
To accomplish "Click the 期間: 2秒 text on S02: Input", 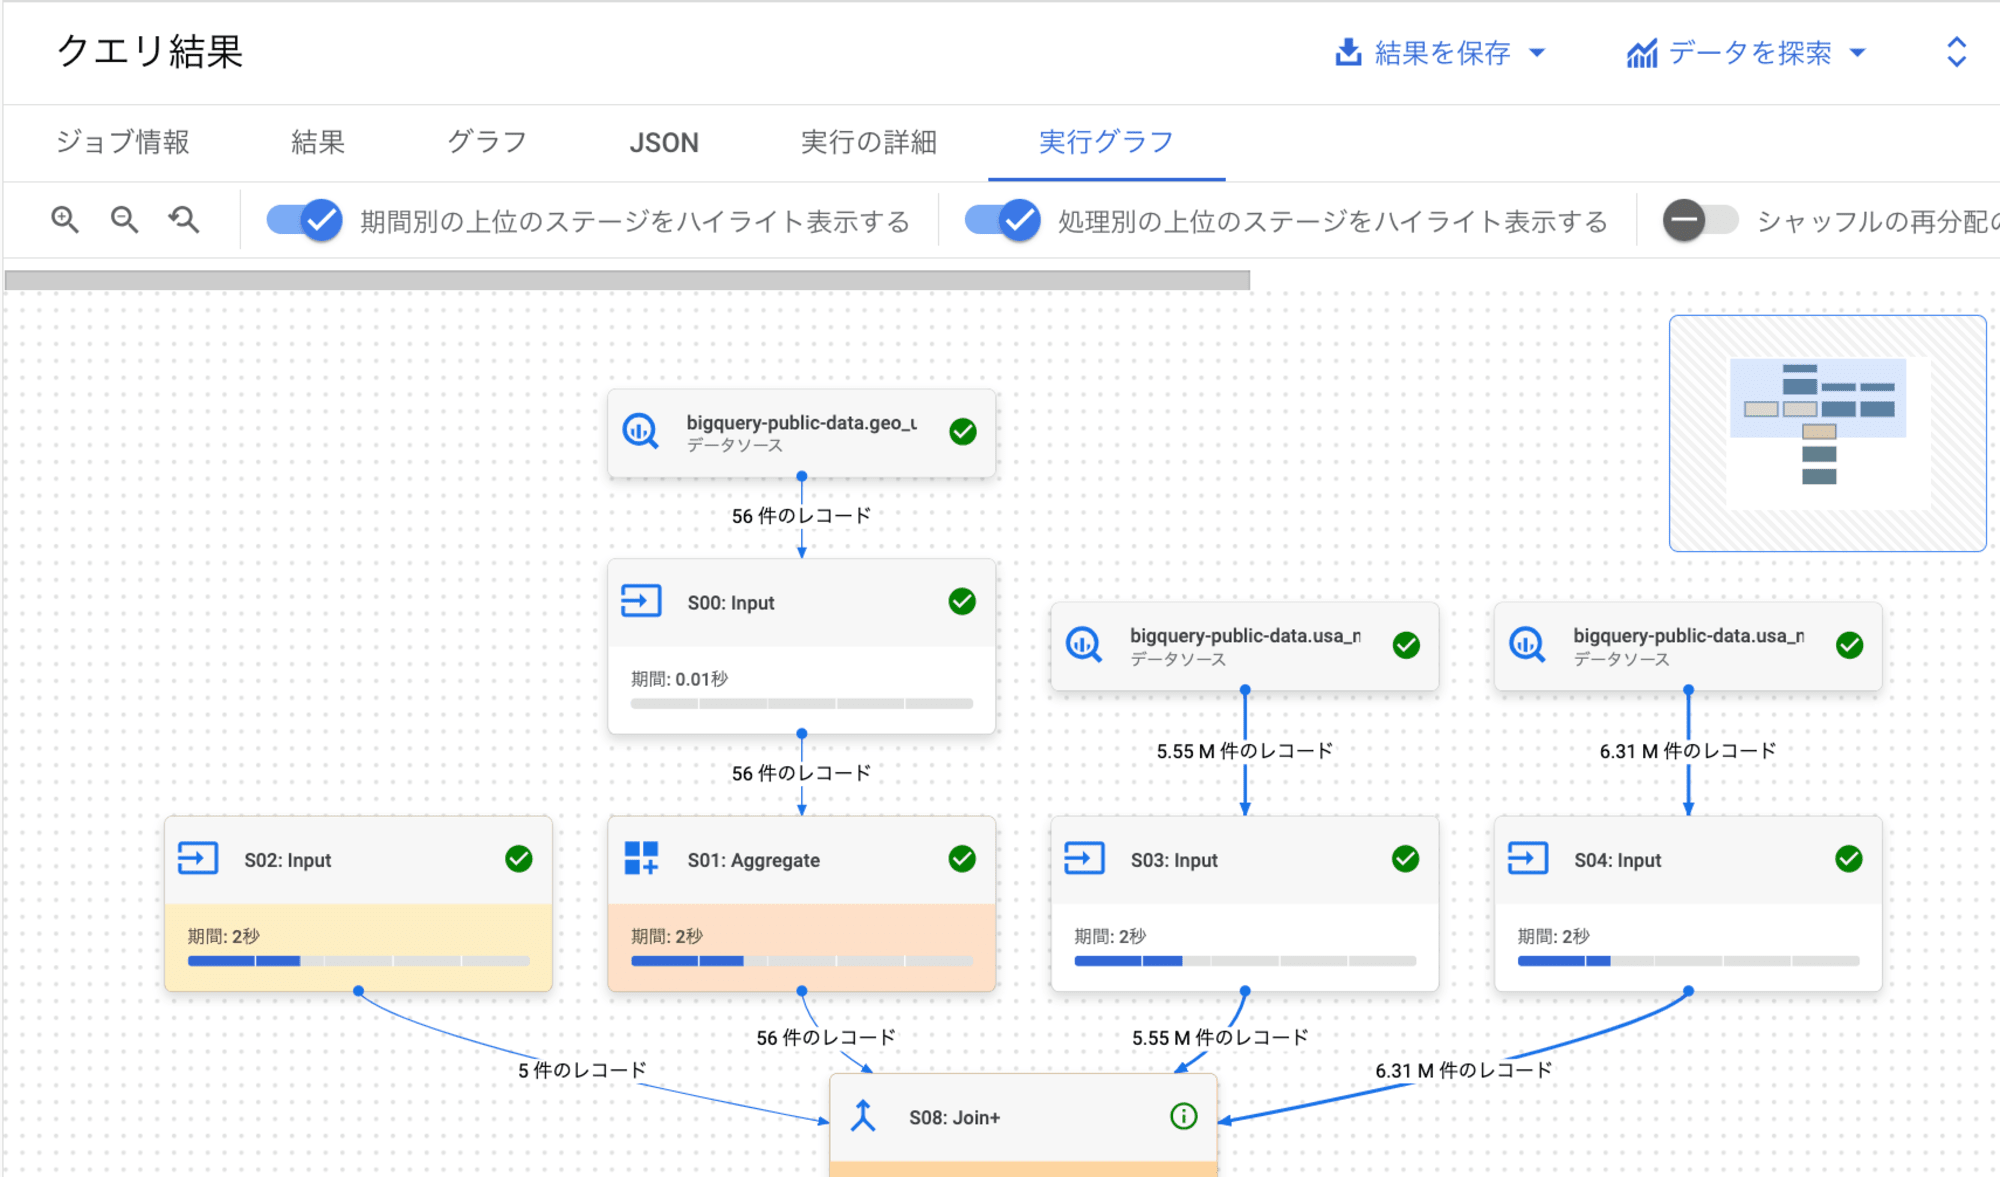I will point(223,936).
